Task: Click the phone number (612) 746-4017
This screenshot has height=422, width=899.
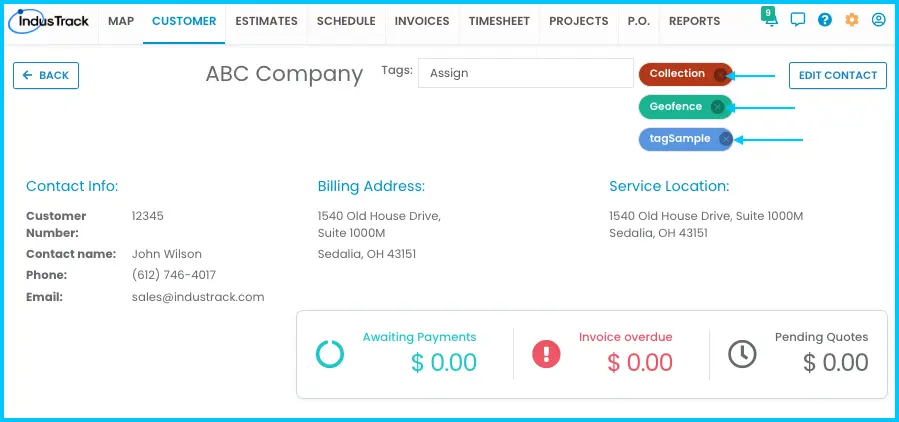Action: click(174, 275)
